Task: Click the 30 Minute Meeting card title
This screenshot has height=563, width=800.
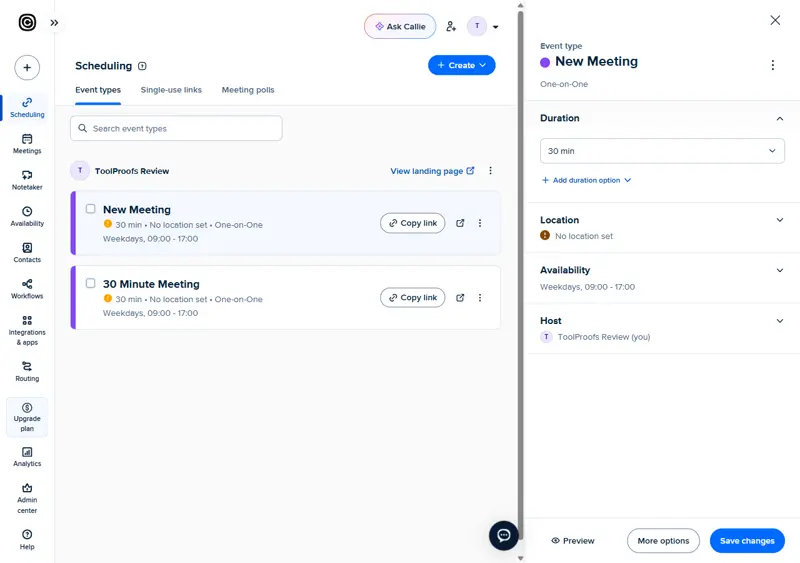Action: [x=151, y=284]
